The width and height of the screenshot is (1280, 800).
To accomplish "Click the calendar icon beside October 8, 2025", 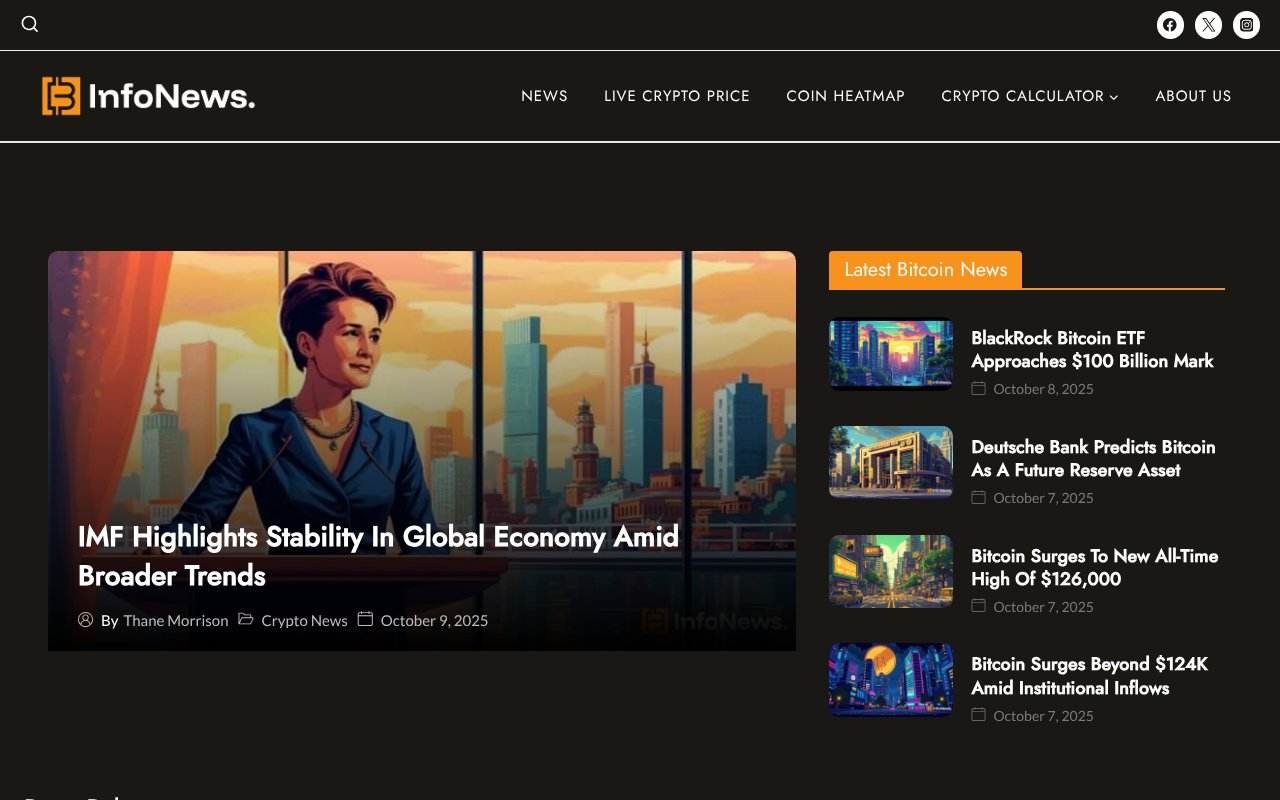I will [x=978, y=388].
